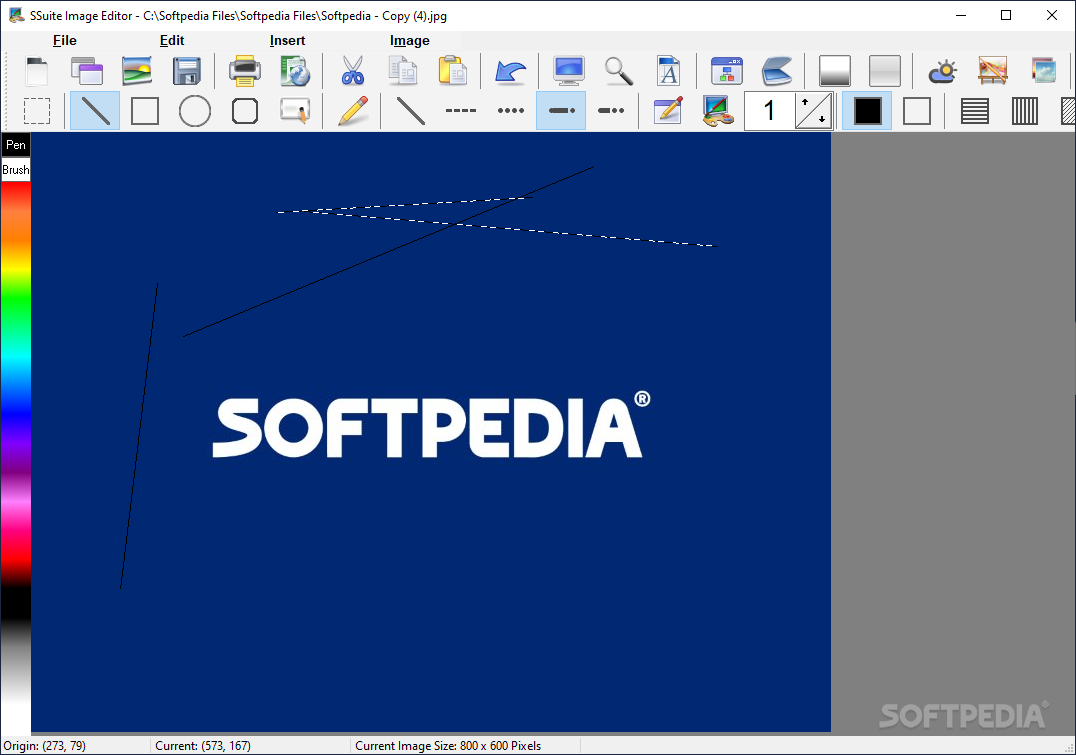Undo with the blue arrow icon
This screenshot has height=755, width=1076.
(x=511, y=71)
